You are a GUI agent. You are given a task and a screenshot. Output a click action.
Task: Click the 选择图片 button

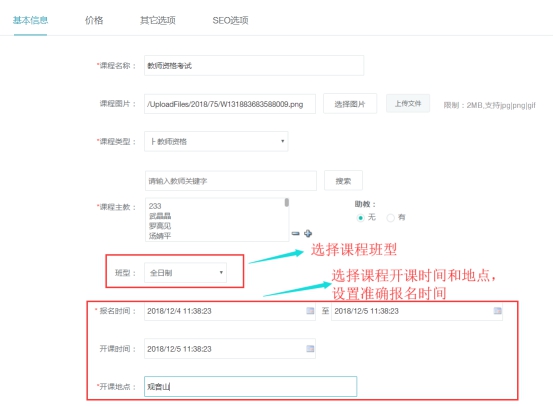tap(350, 104)
